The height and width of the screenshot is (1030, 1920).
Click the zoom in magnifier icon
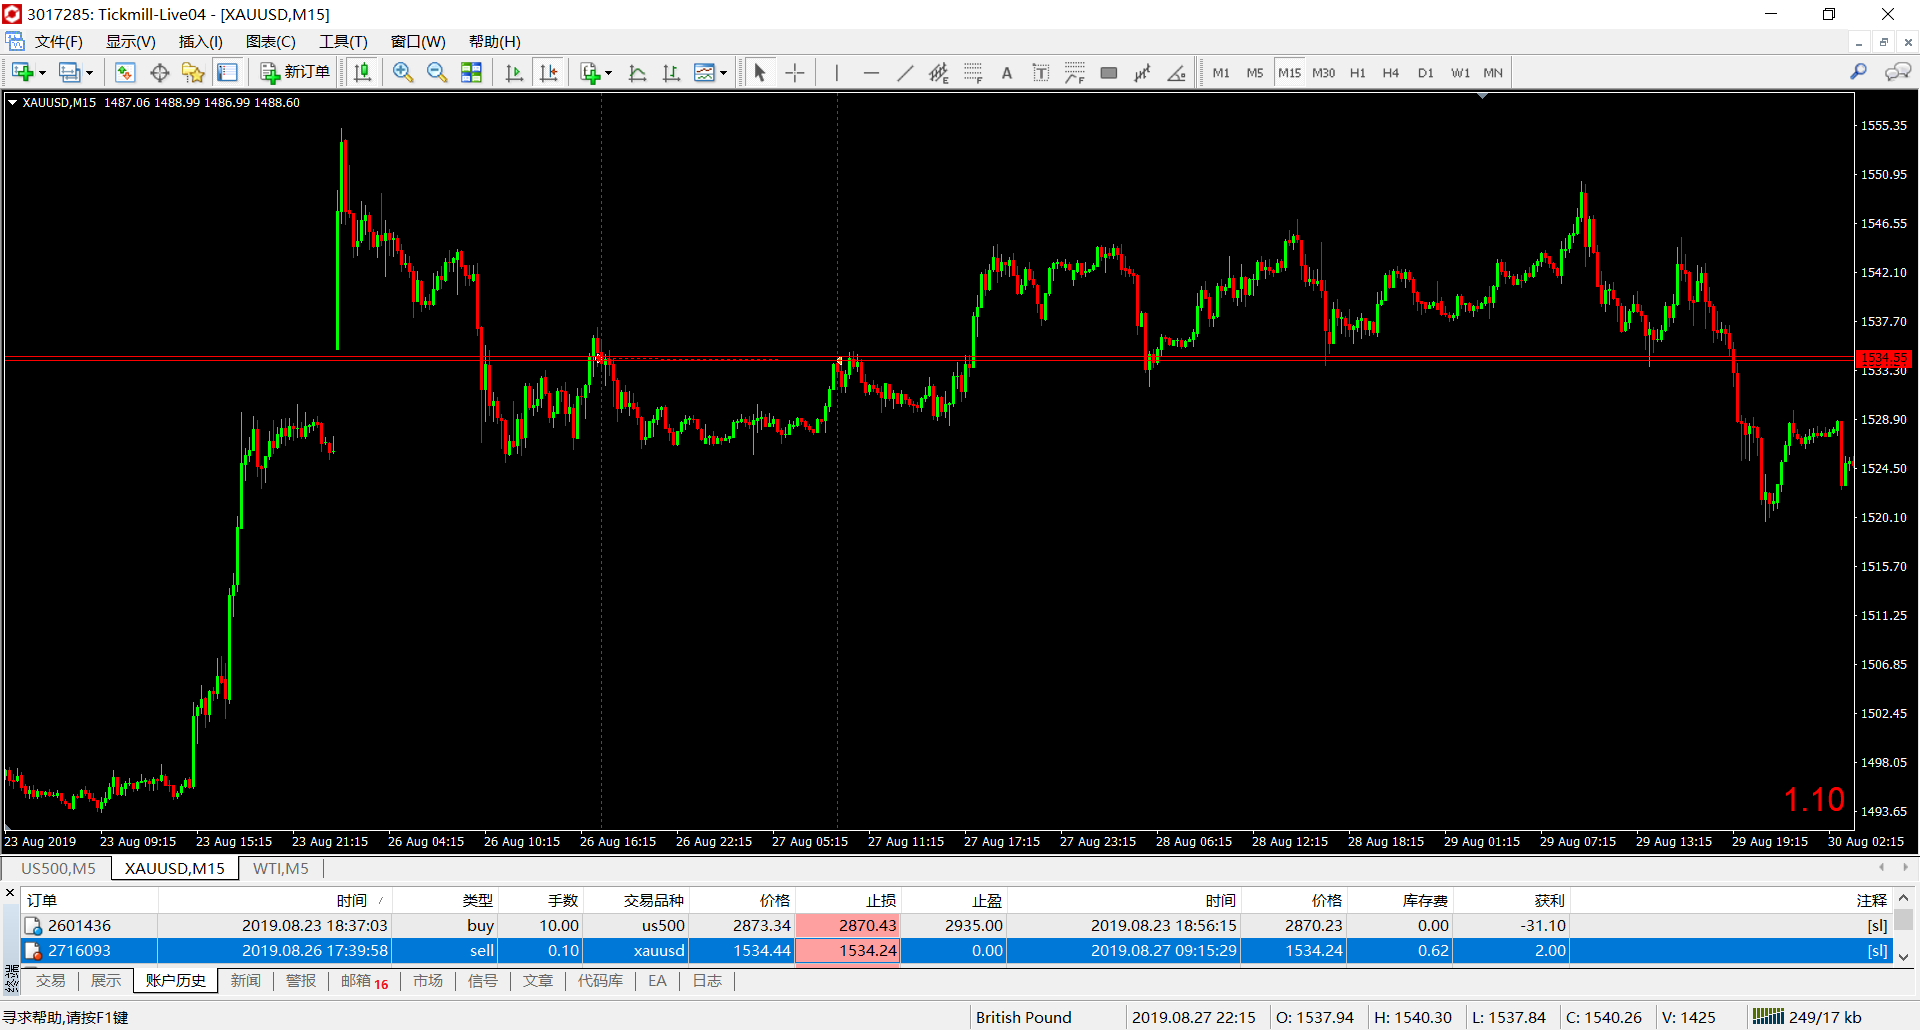pos(403,72)
